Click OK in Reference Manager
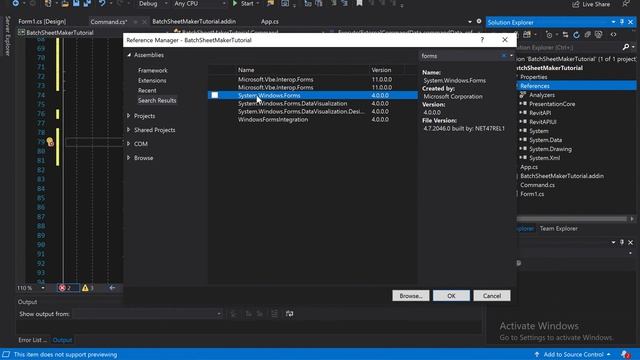640x360 pixels. [x=451, y=296]
